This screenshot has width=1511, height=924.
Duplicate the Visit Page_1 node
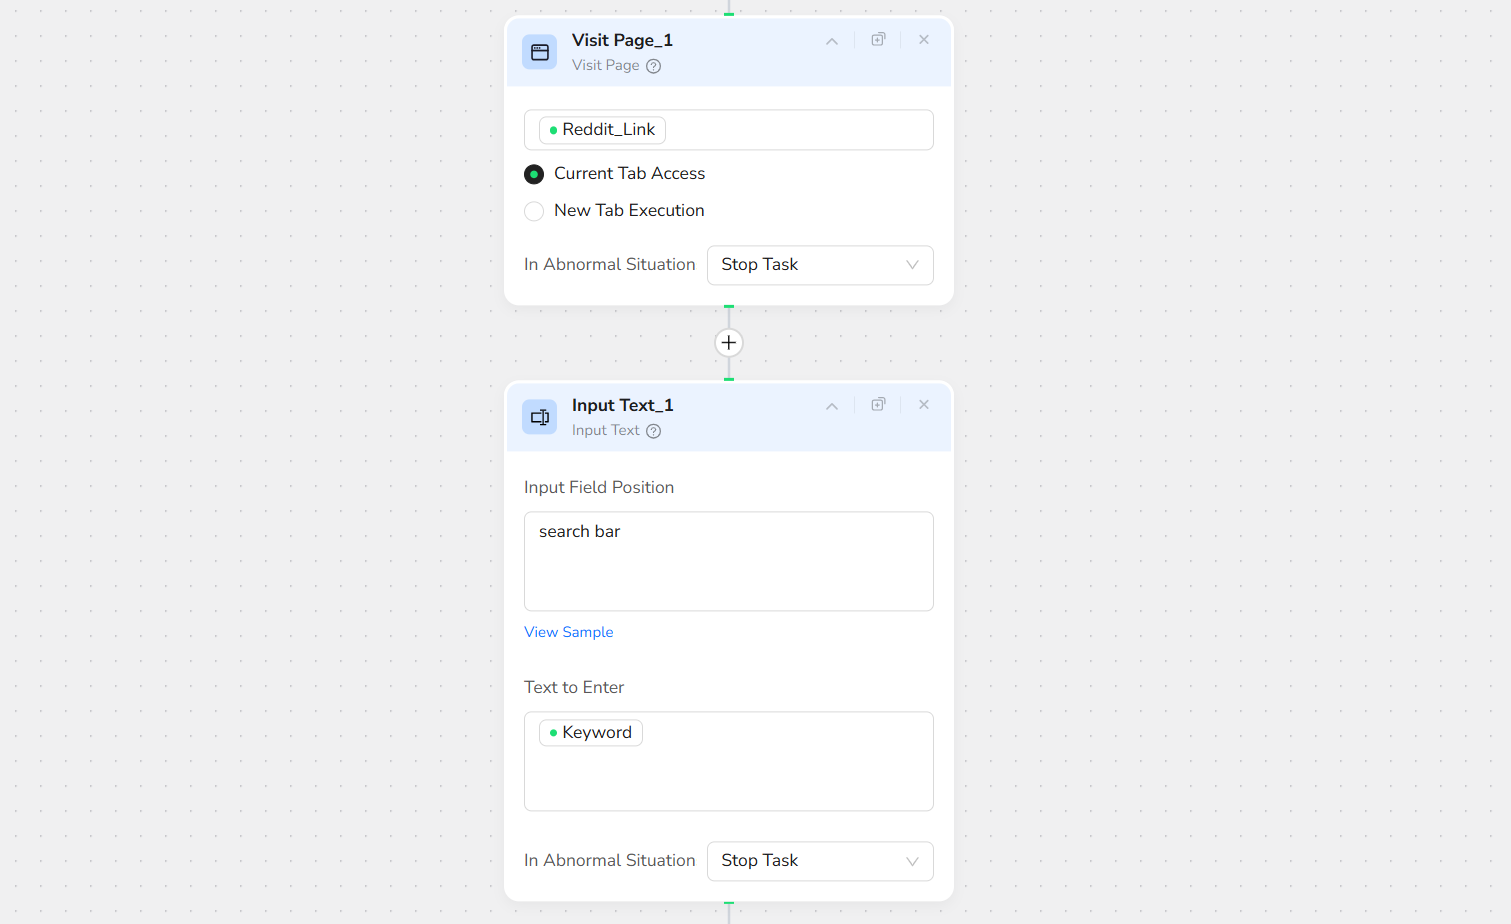(878, 40)
